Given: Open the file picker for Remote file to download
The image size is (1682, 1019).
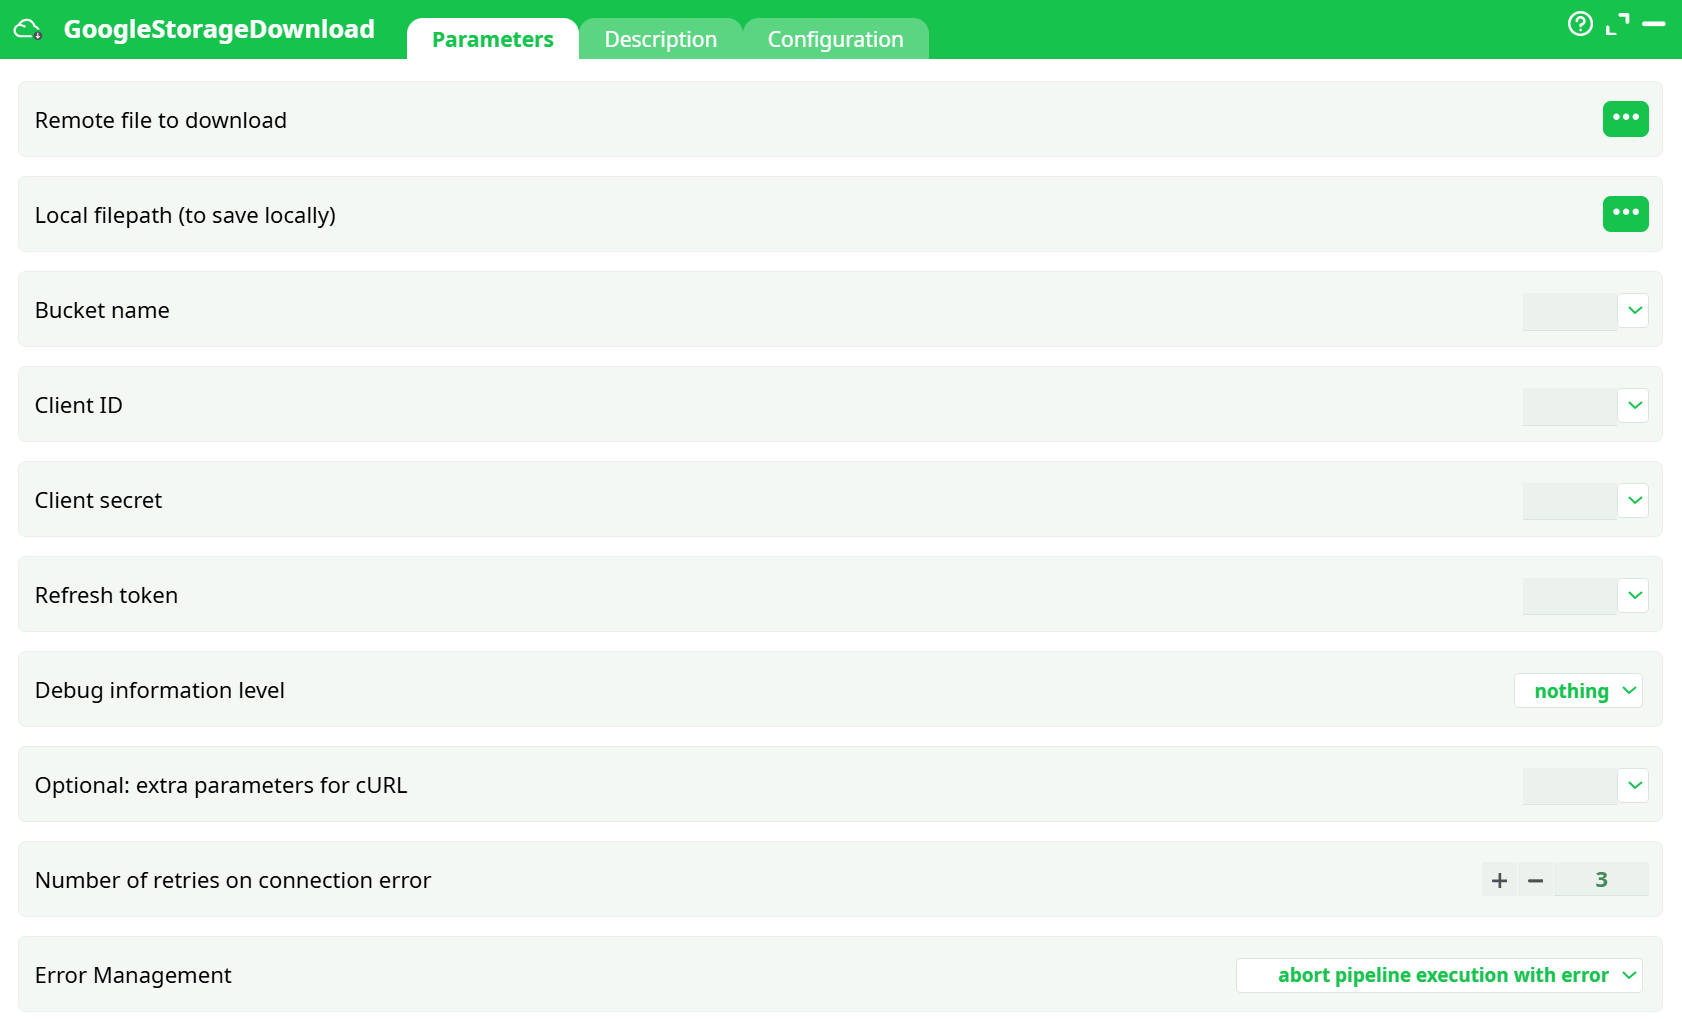Looking at the screenshot, I should (1626, 119).
